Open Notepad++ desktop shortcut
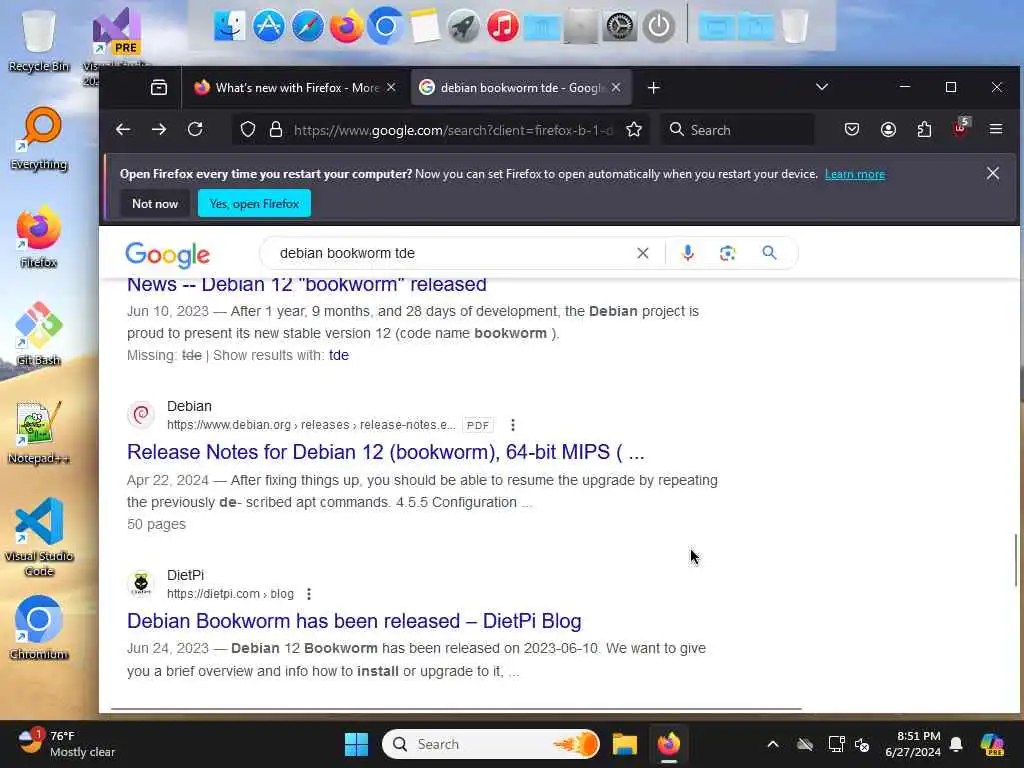Screen dimensions: 1024x768 click(39, 432)
